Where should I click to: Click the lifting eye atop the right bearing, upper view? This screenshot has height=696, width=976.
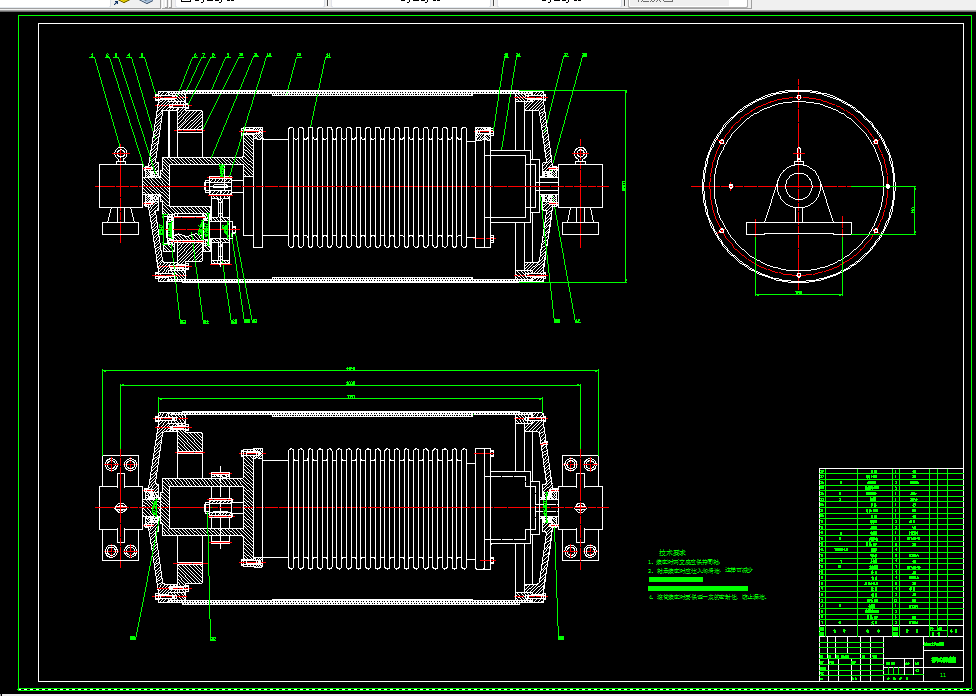click(x=581, y=154)
